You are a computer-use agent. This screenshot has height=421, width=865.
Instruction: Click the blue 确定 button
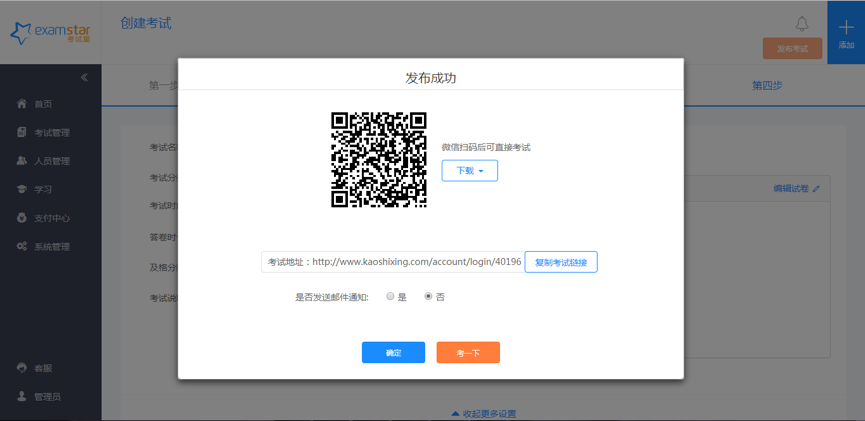click(393, 353)
